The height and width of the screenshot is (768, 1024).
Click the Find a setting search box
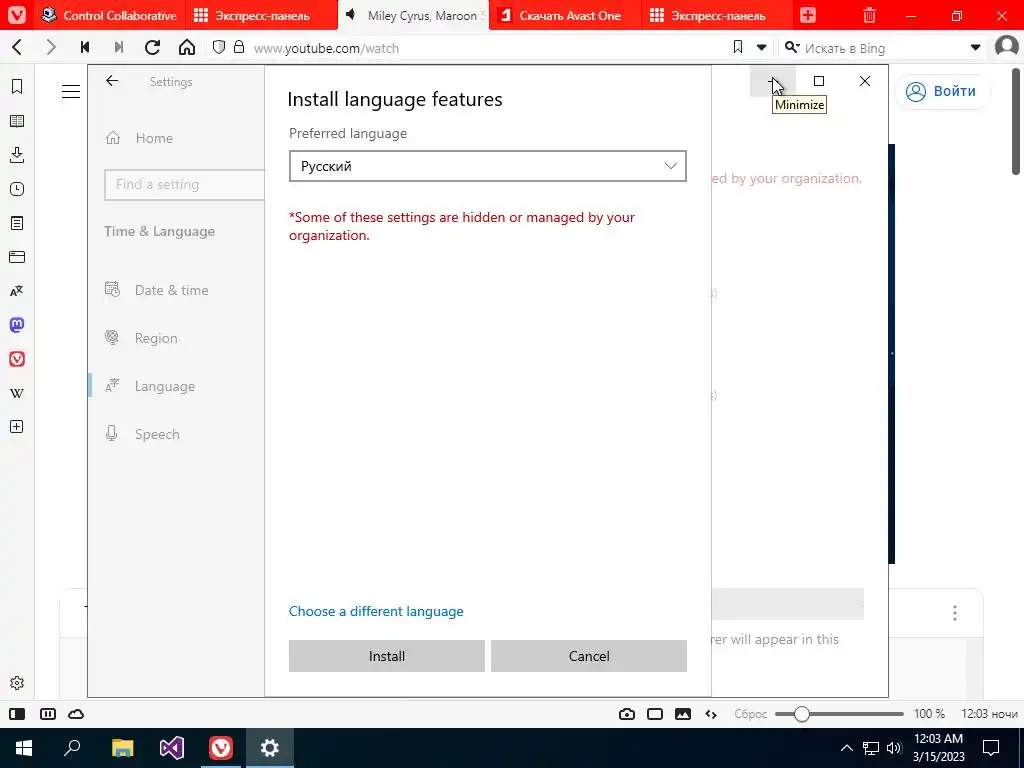coord(184,185)
